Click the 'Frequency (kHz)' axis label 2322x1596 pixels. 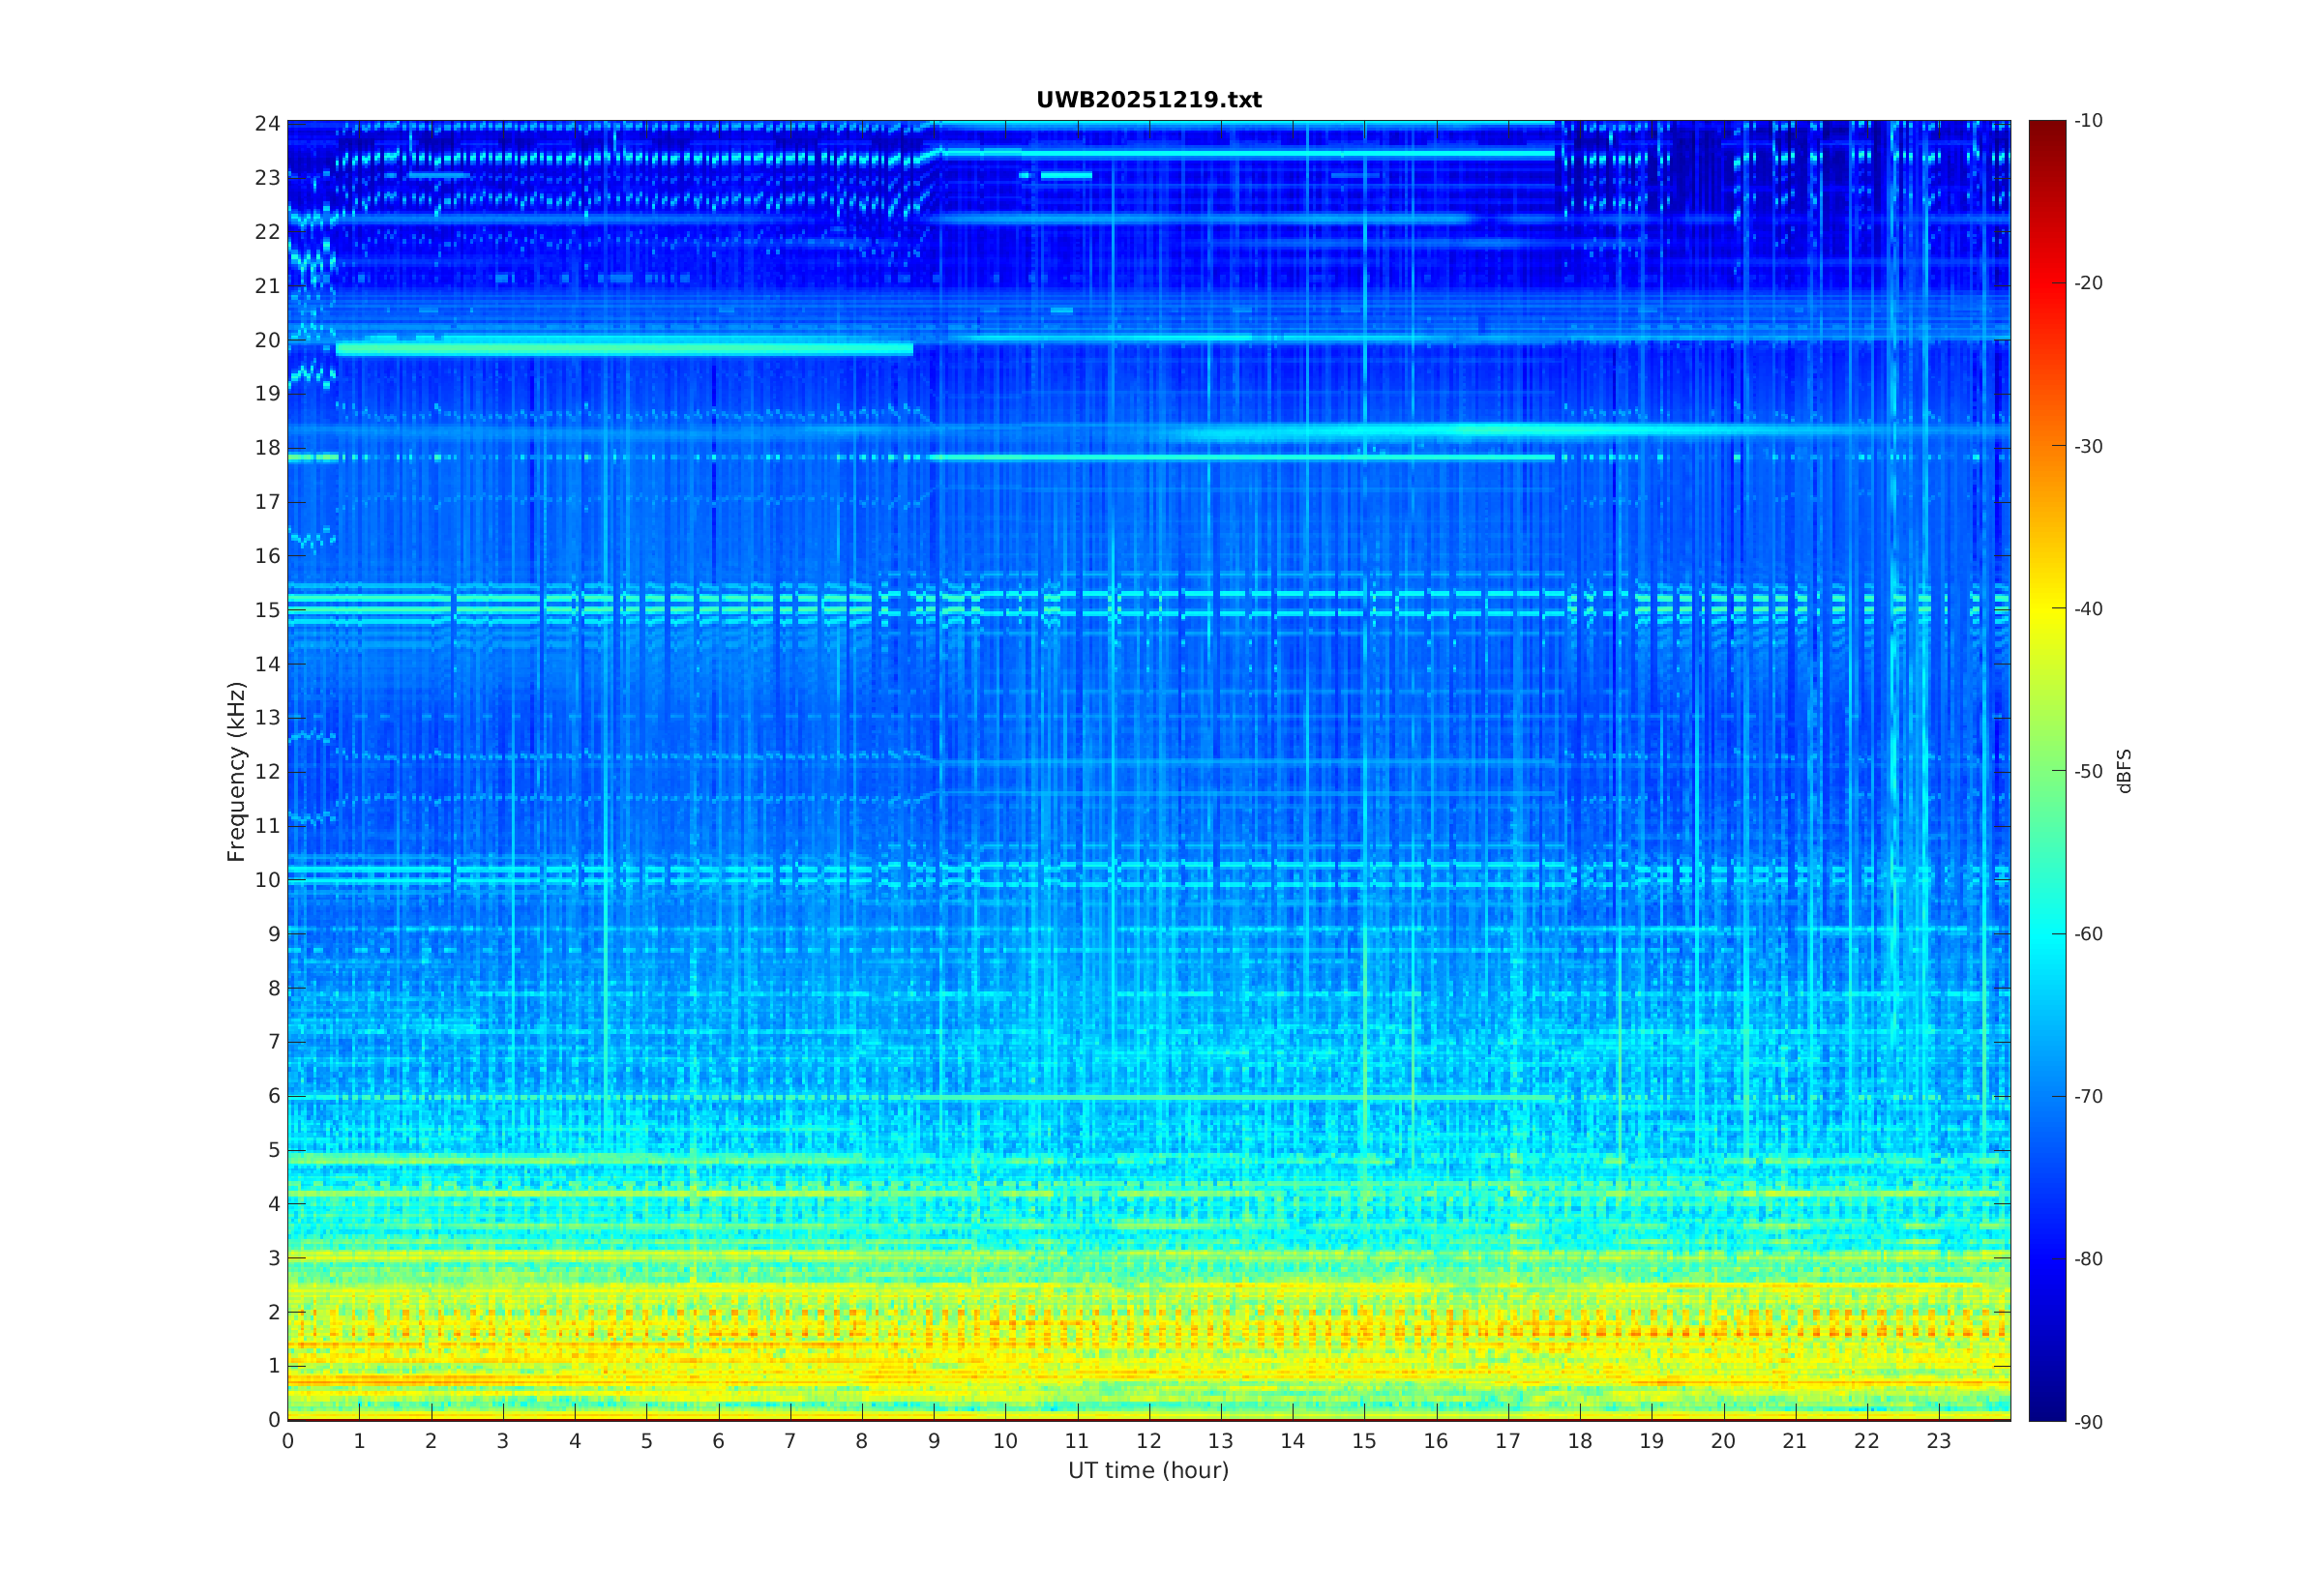coord(236,771)
